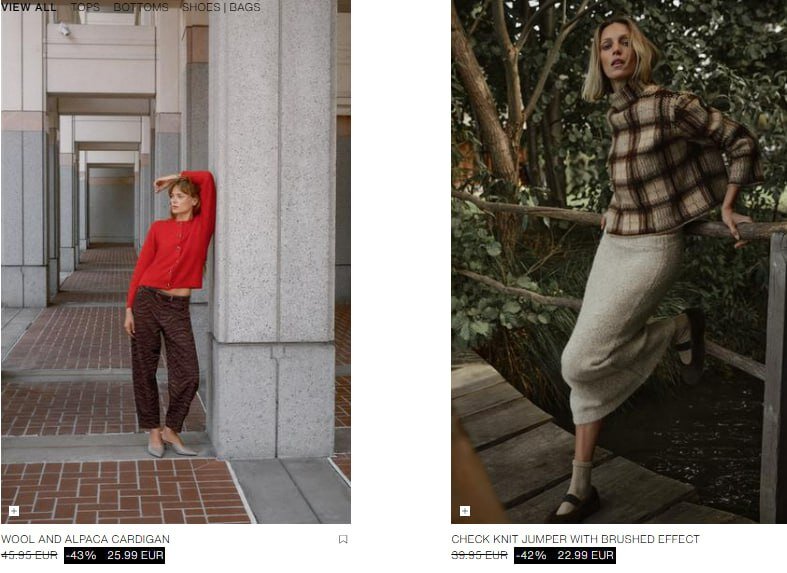Click the grey stone pillar in cardigan photo

tap(272, 228)
